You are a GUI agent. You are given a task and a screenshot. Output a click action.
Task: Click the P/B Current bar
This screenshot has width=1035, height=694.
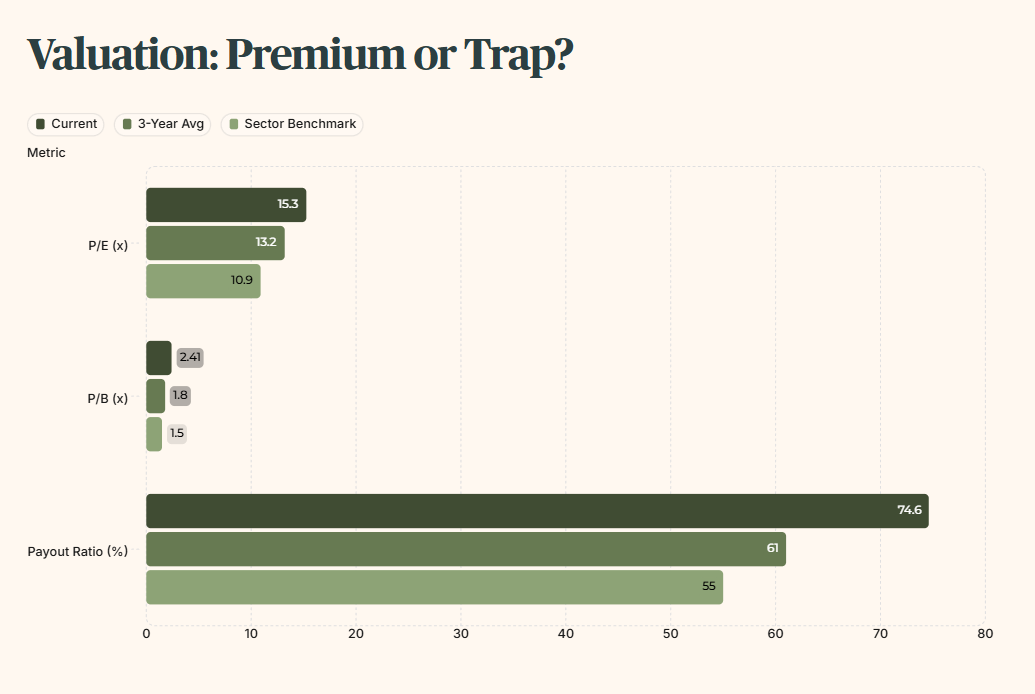point(158,358)
